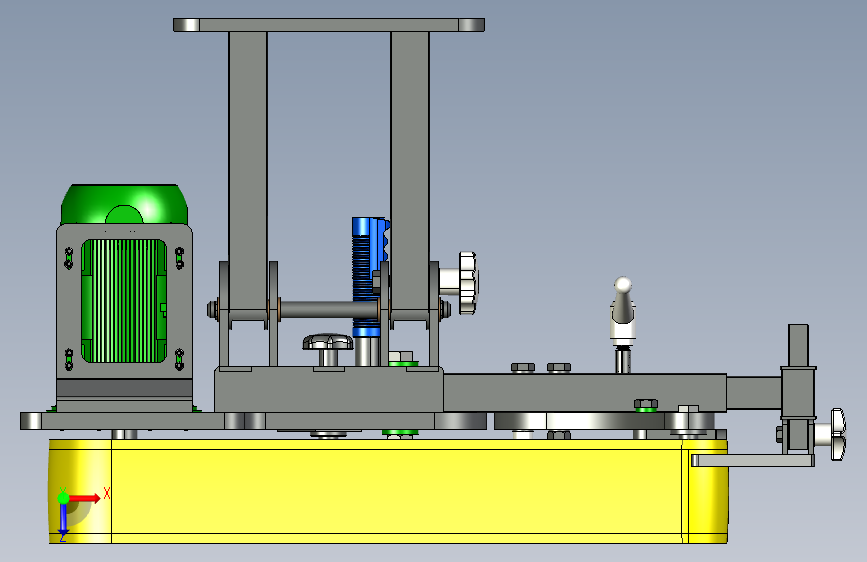The image size is (867, 562).
Task: Click the red X axis arrow of triad
Action: [x=84, y=498]
